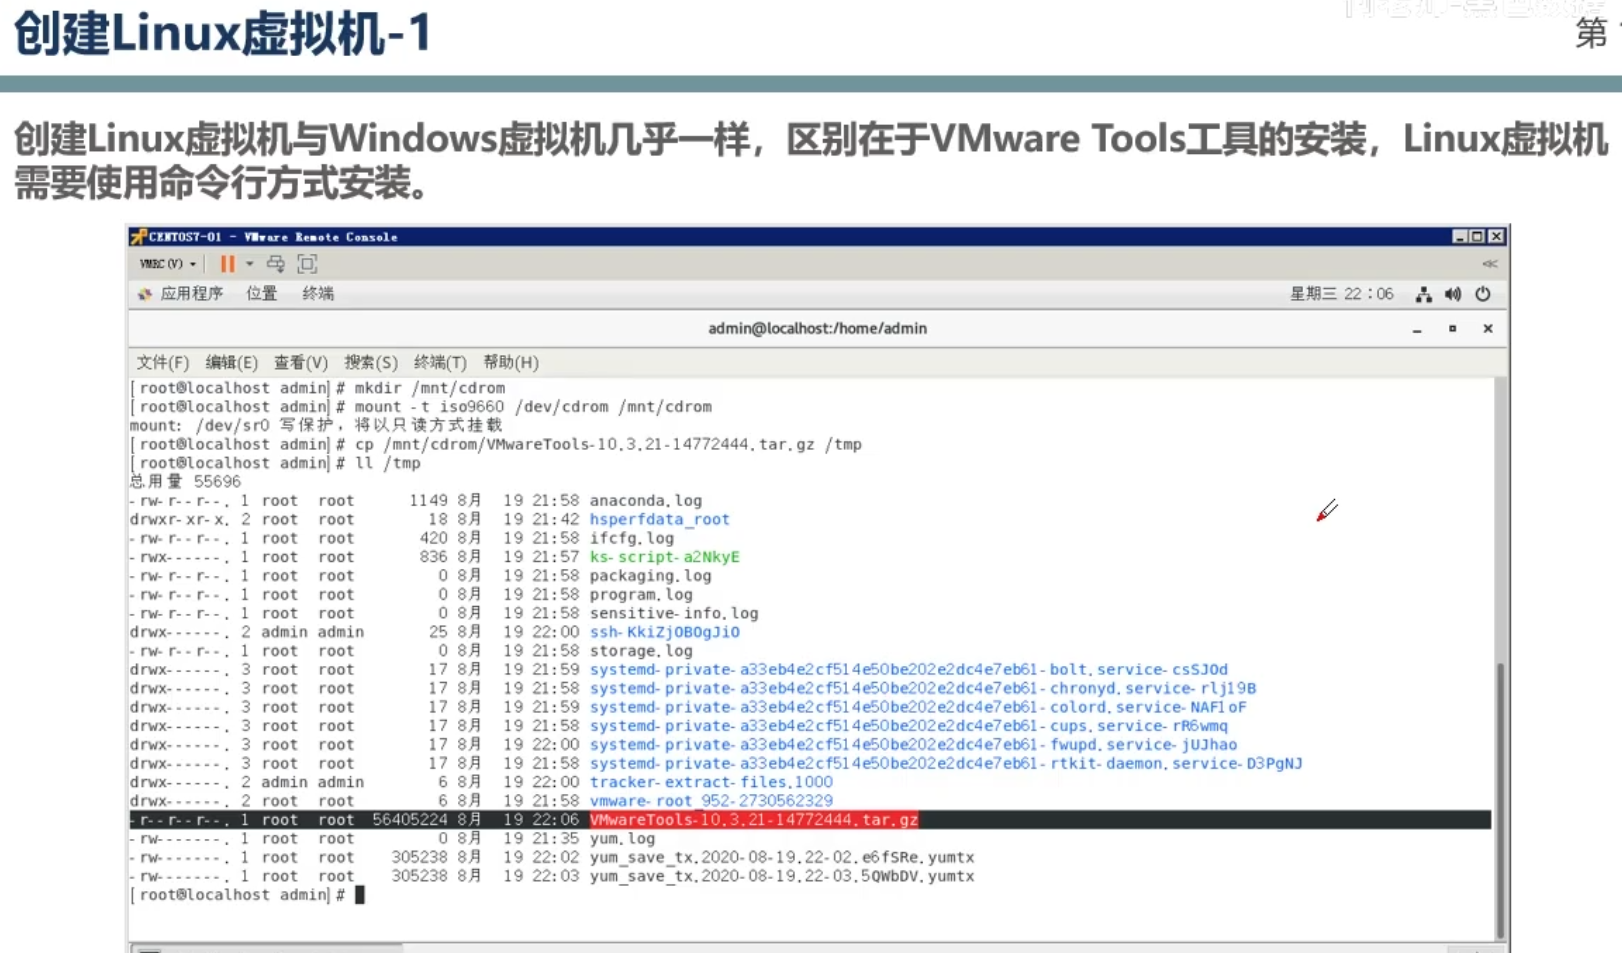Click the systemd-private colord.service directory entry
This screenshot has height=953, width=1622.
pos(918,707)
